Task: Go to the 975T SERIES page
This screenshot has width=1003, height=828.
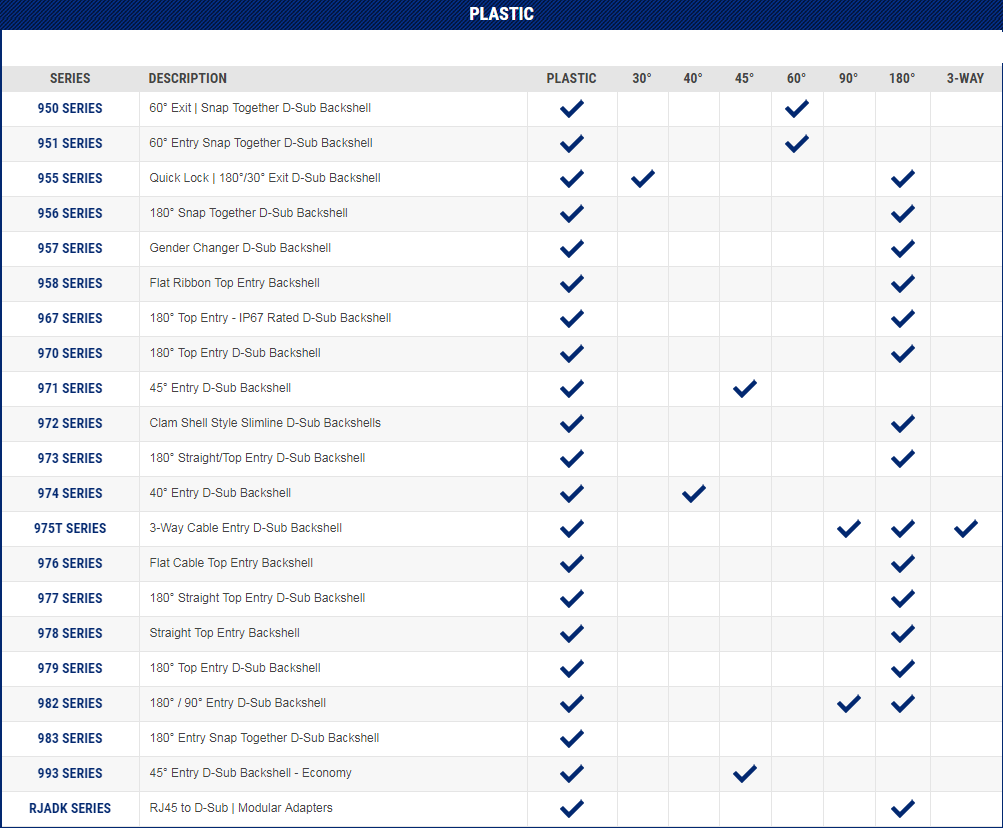Action: pos(70,528)
